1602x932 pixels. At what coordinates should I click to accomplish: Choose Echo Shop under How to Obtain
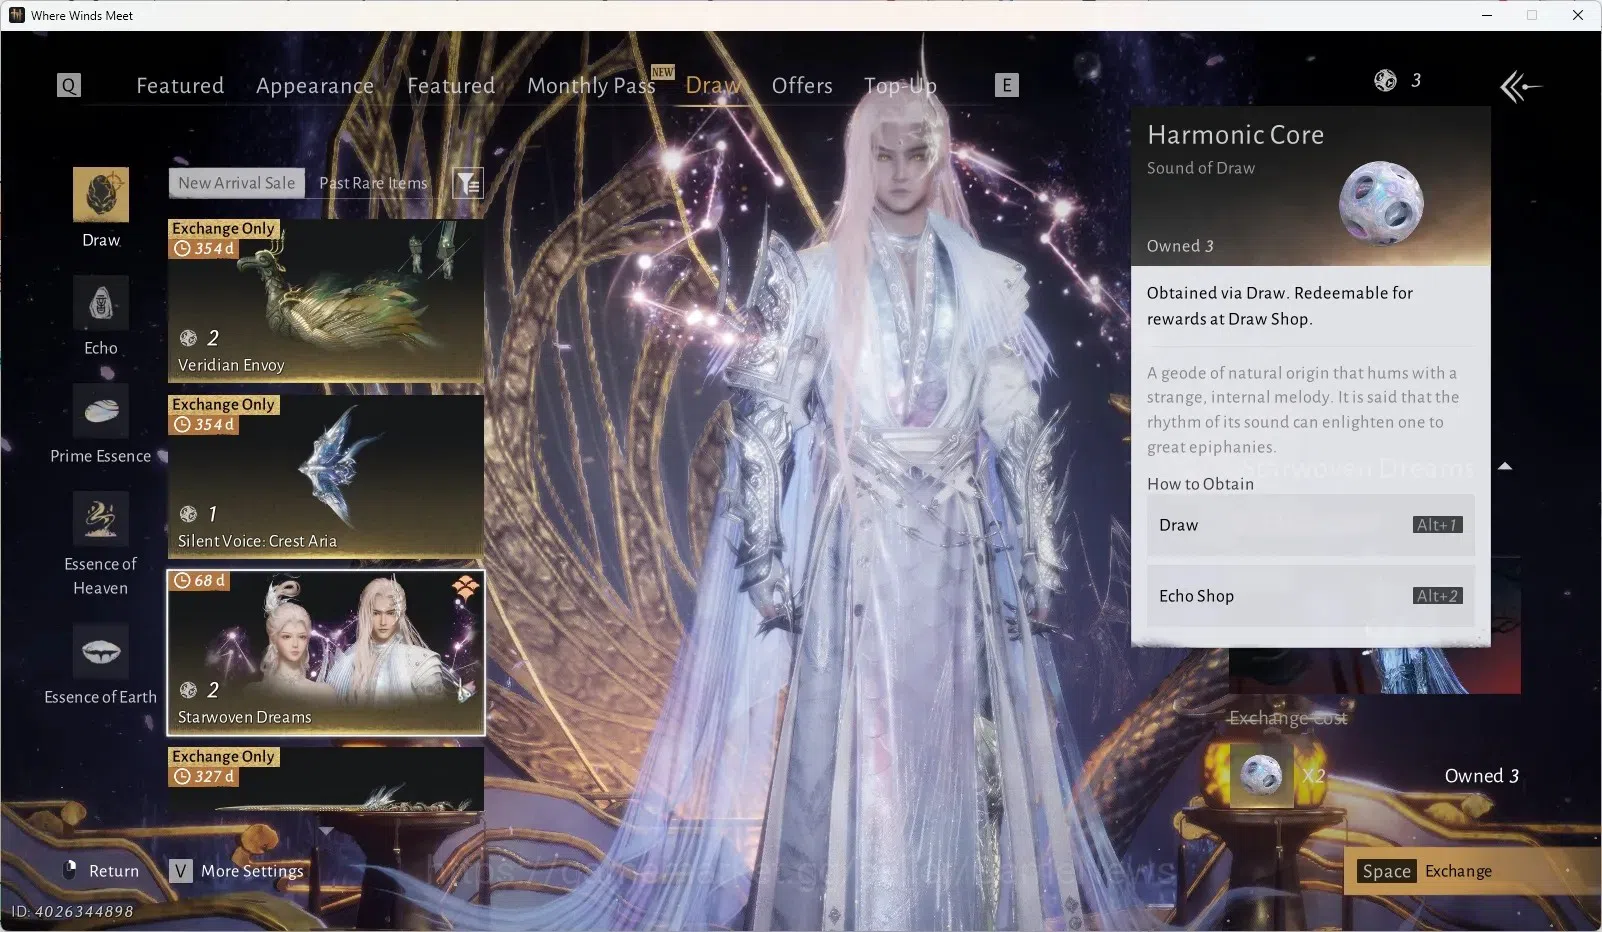(1310, 596)
